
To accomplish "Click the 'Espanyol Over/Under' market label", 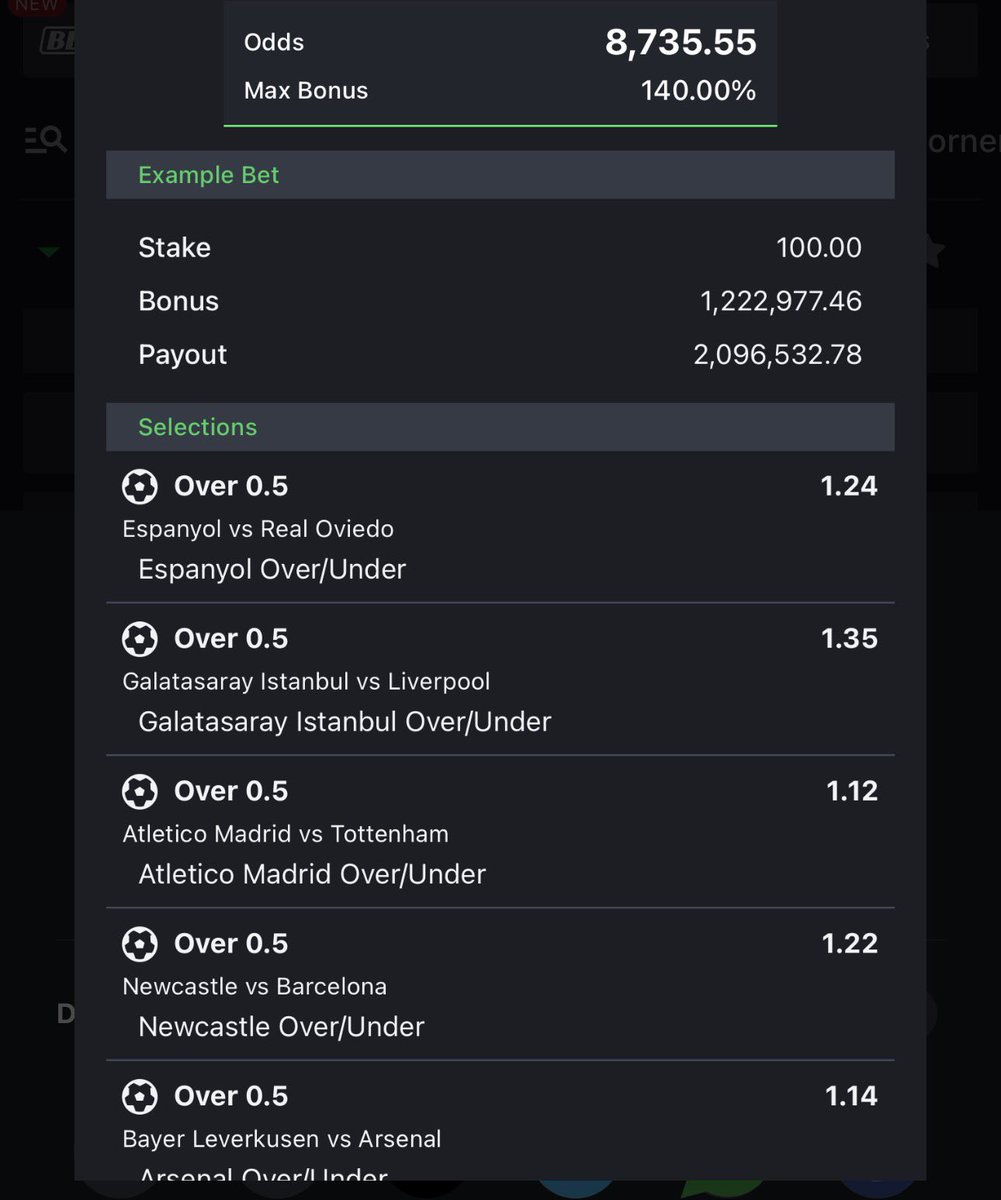I will [272, 569].
